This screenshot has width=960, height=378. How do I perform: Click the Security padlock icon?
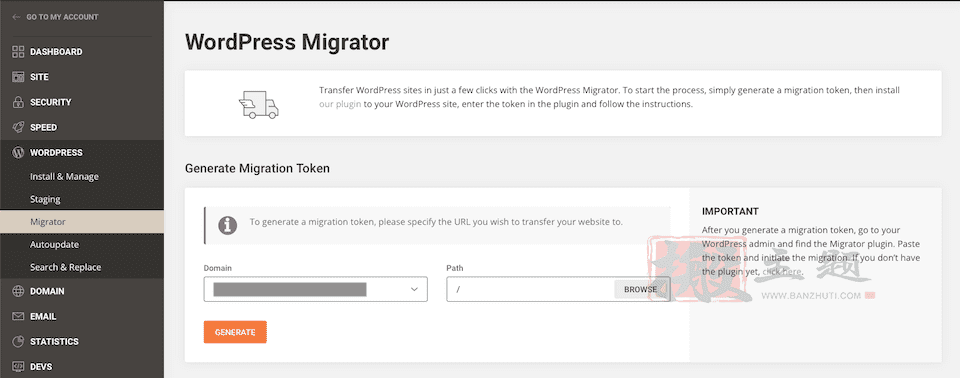pyautogui.click(x=18, y=102)
